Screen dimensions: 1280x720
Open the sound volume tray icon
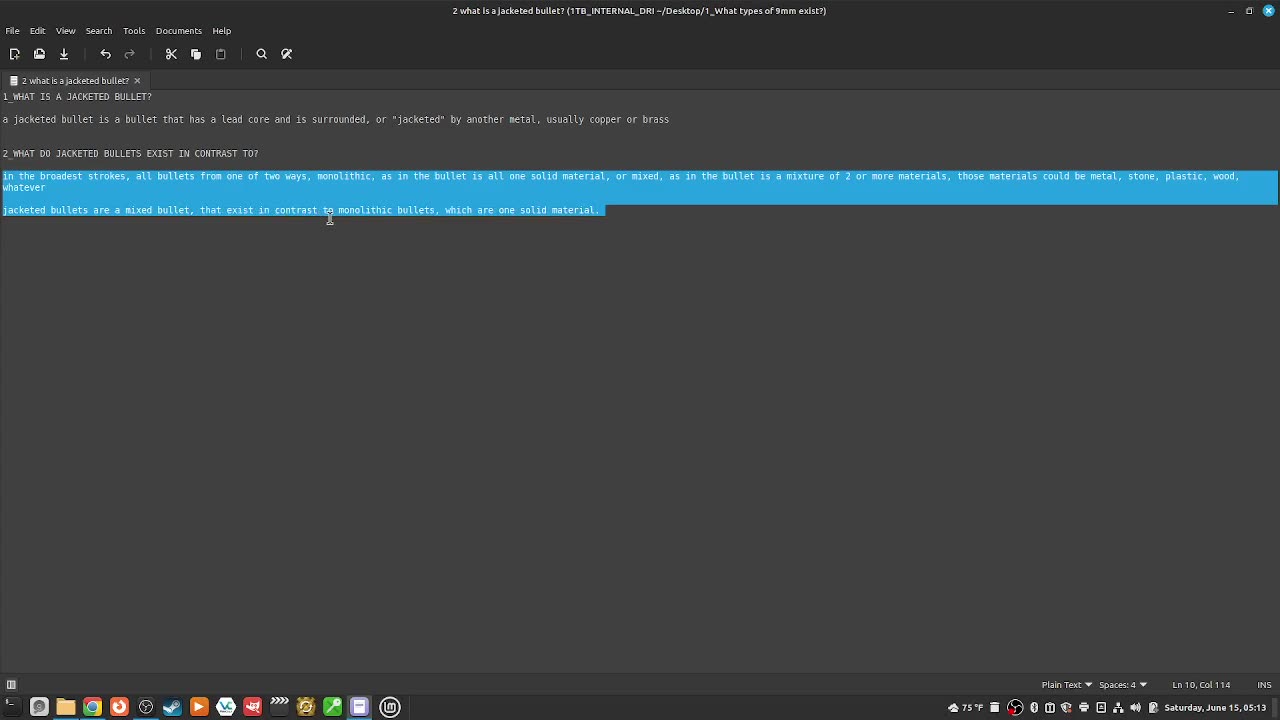1135,708
